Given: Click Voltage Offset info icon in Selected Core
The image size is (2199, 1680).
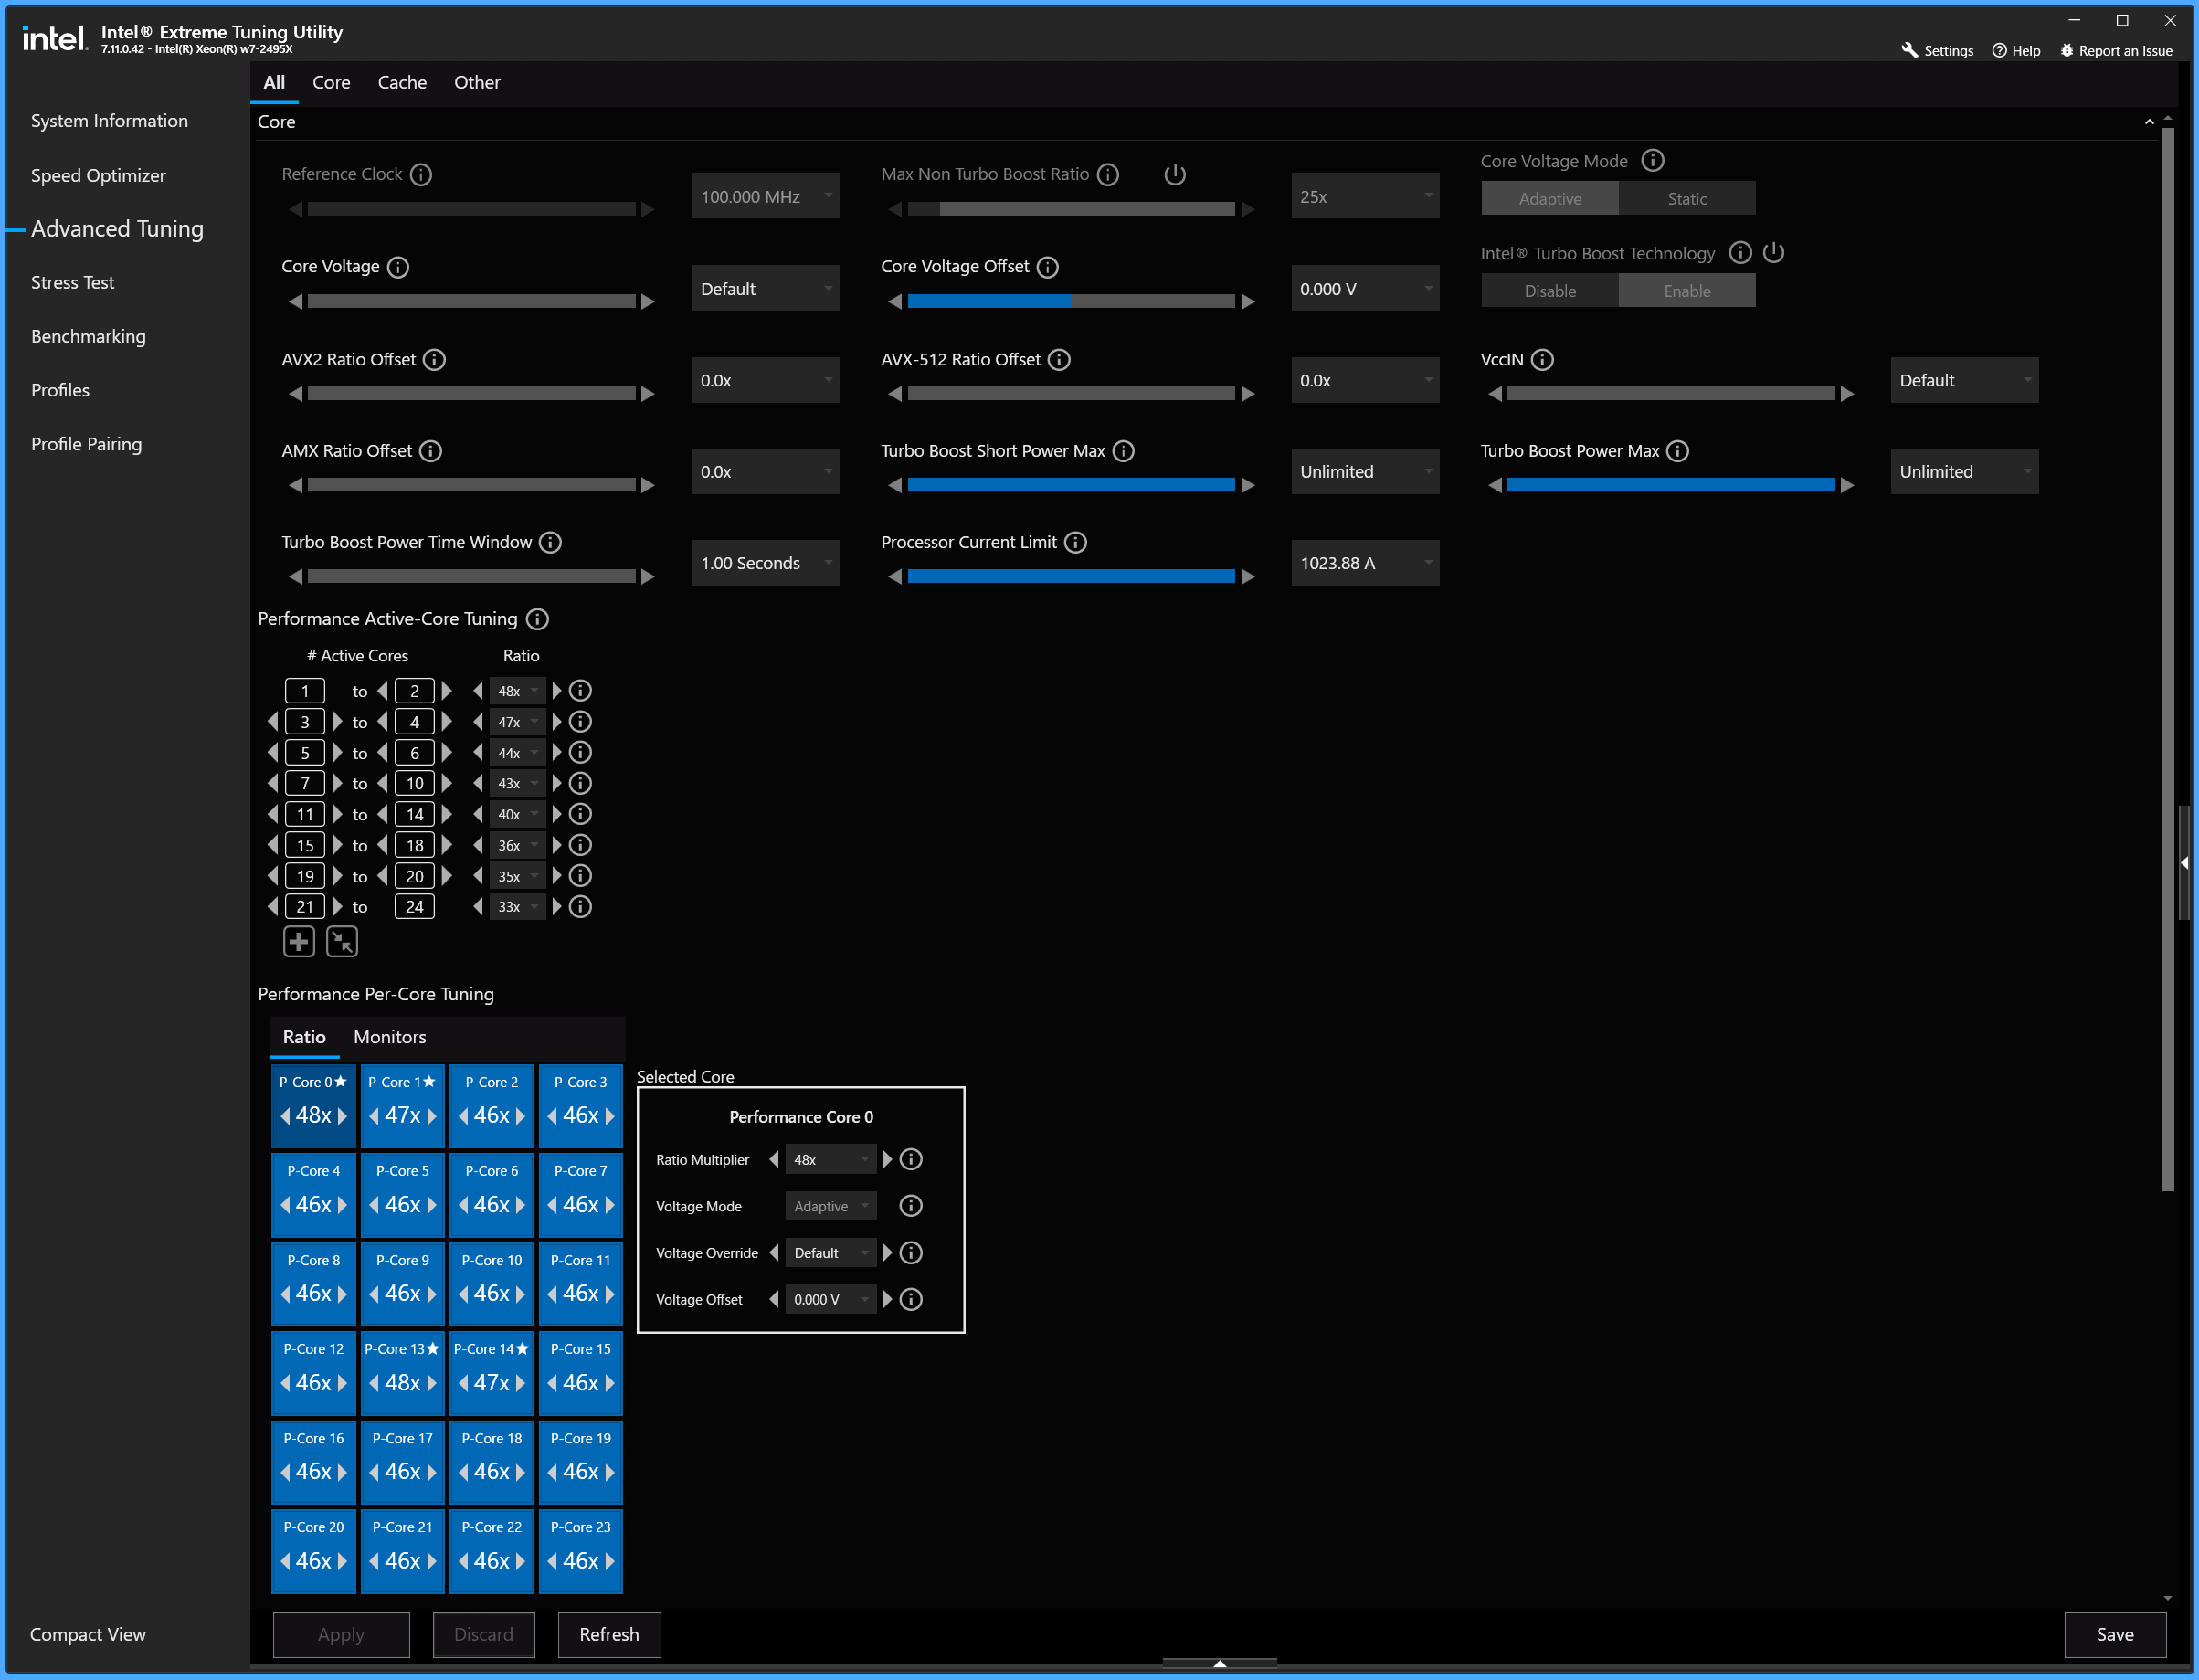Looking at the screenshot, I should tap(911, 1300).
